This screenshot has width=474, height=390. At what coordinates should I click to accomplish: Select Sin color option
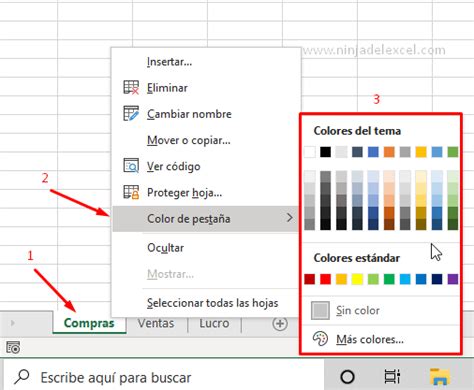pos(381,310)
